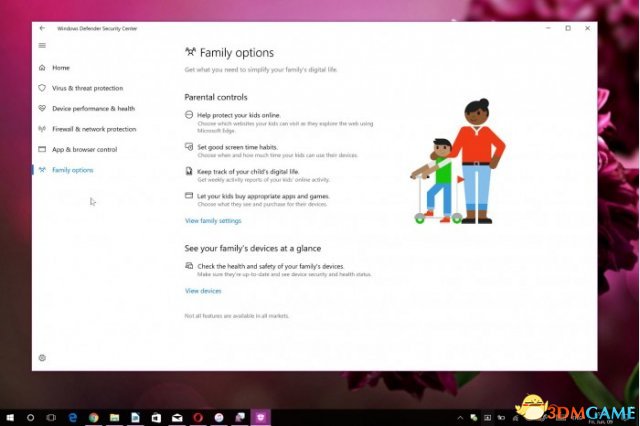Select Firewall & network protection menu item

[94, 129]
